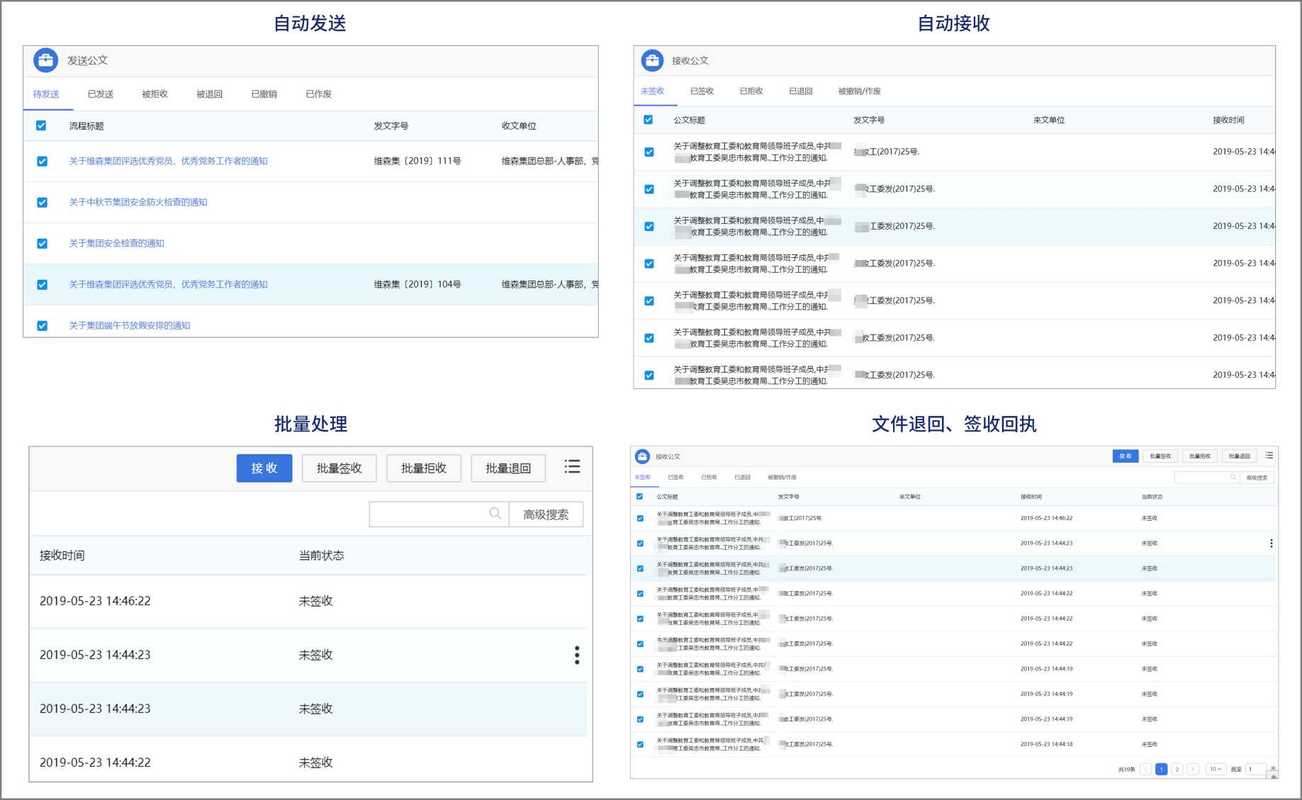The height and width of the screenshot is (800, 1302).
Task: Open page-size 10 dropdown in pagination
Action: coord(1215,769)
